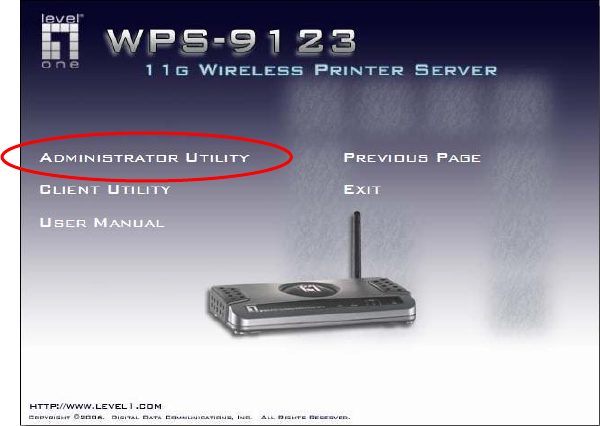600x426 pixels.
Task: Click the WPS-9123 product title
Action: click(x=231, y=41)
